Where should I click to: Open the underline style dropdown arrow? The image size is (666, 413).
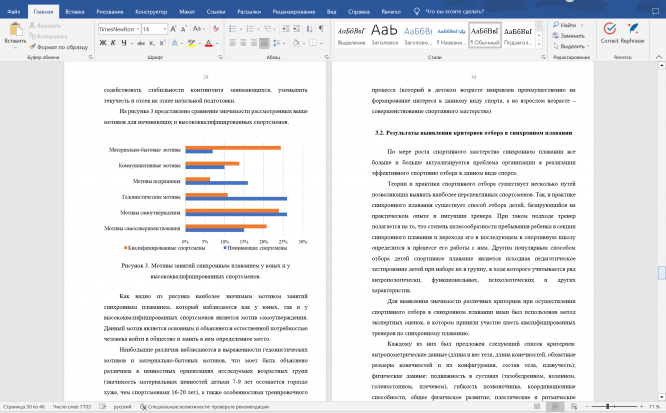[x=132, y=43]
